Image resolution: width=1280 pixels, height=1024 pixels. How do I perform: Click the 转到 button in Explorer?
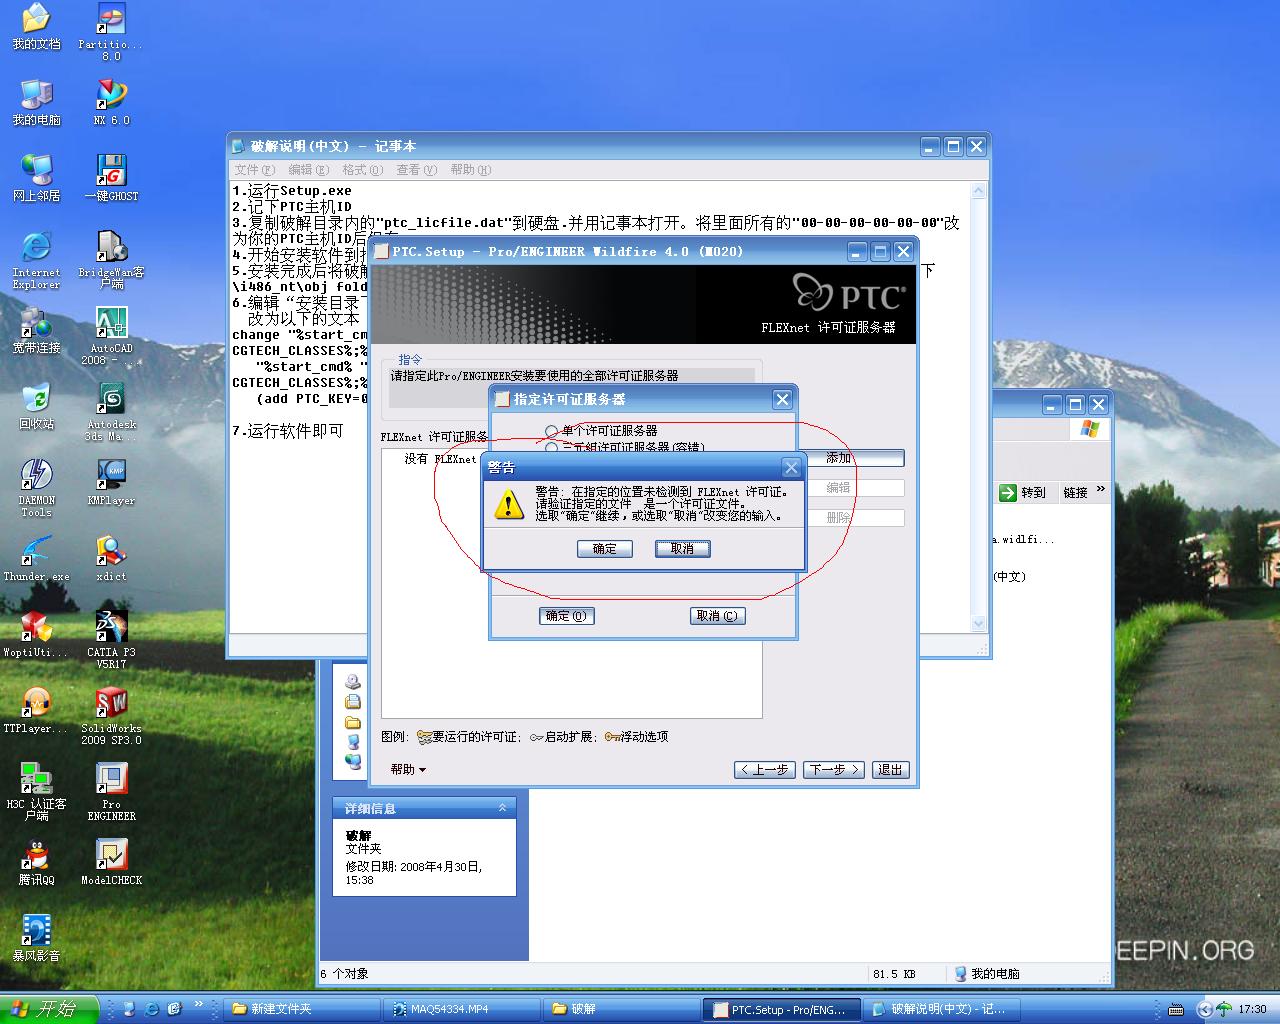[x=1023, y=492]
